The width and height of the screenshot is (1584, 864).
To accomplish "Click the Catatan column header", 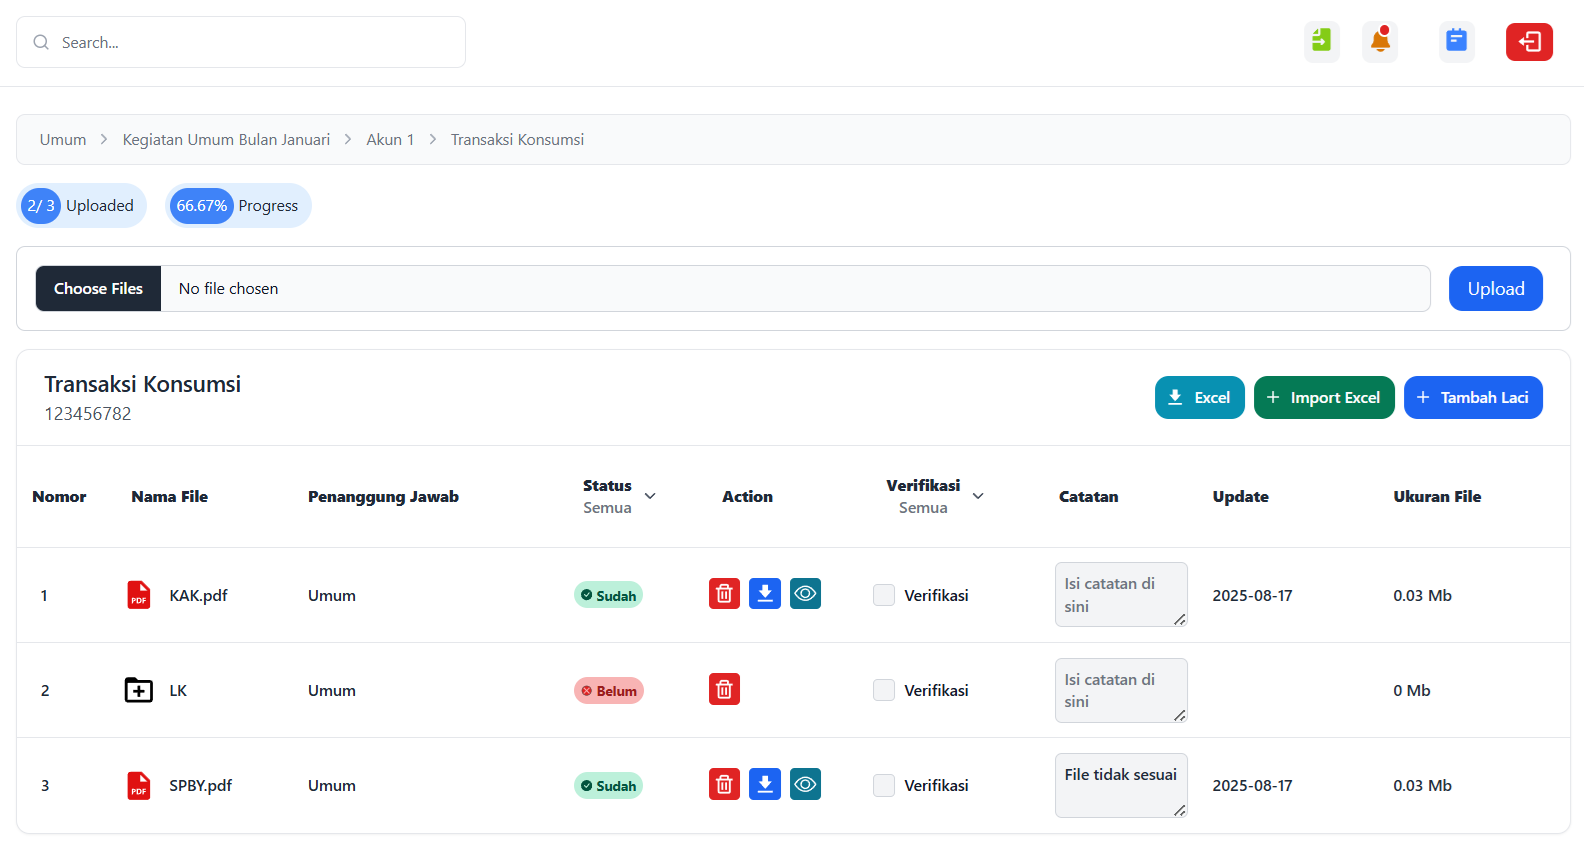I will tap(1088, 496).
